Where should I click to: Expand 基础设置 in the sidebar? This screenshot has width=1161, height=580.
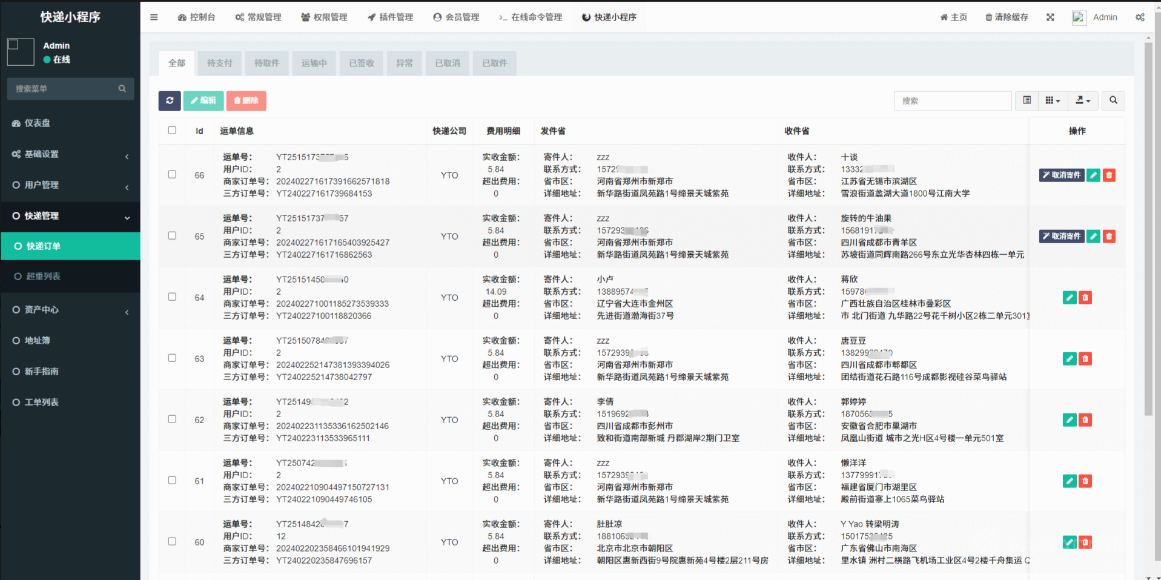pos(70,154)
